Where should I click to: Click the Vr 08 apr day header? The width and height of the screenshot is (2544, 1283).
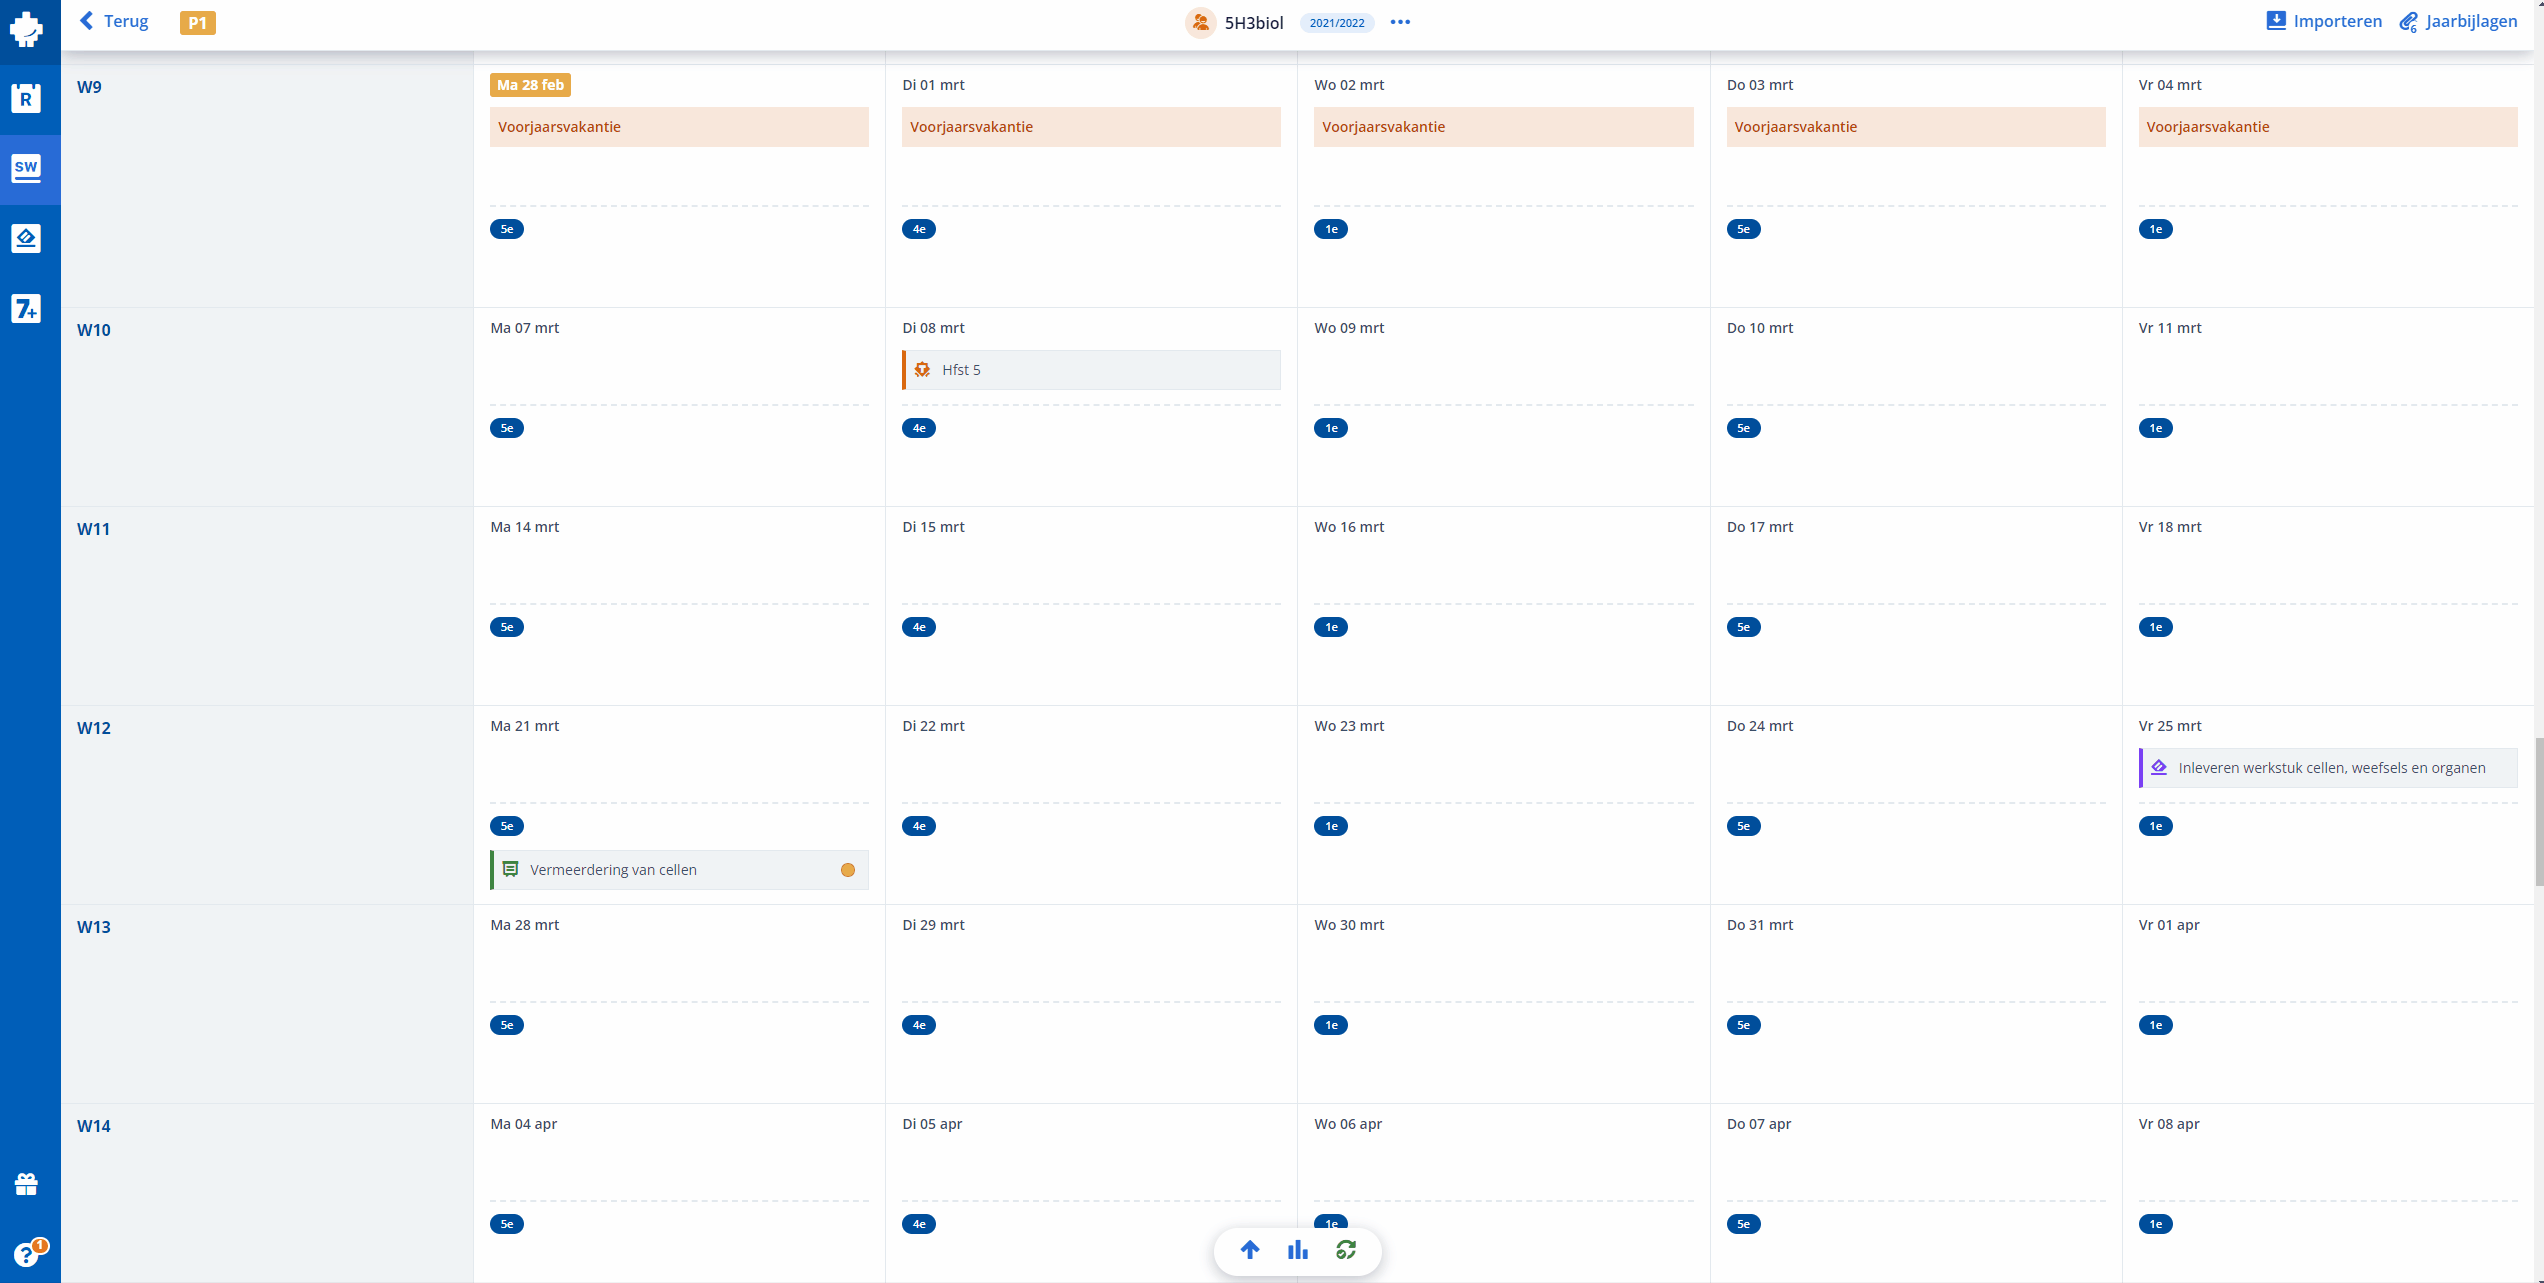click(2169, 1124)
